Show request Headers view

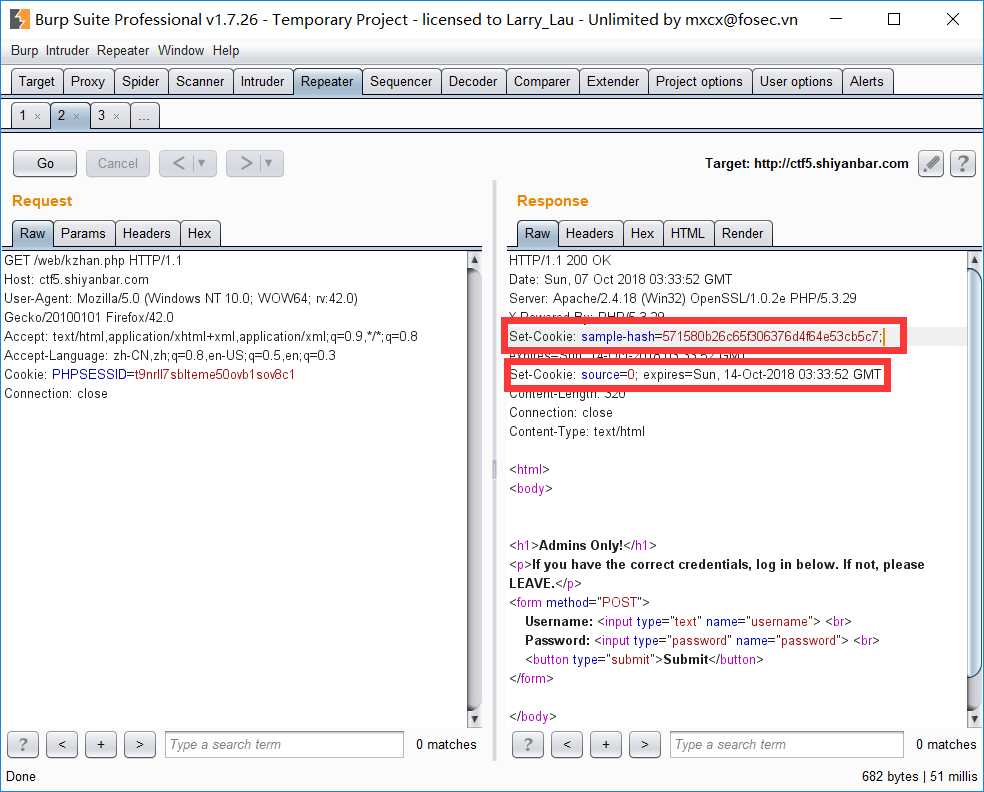click(147, 233)
